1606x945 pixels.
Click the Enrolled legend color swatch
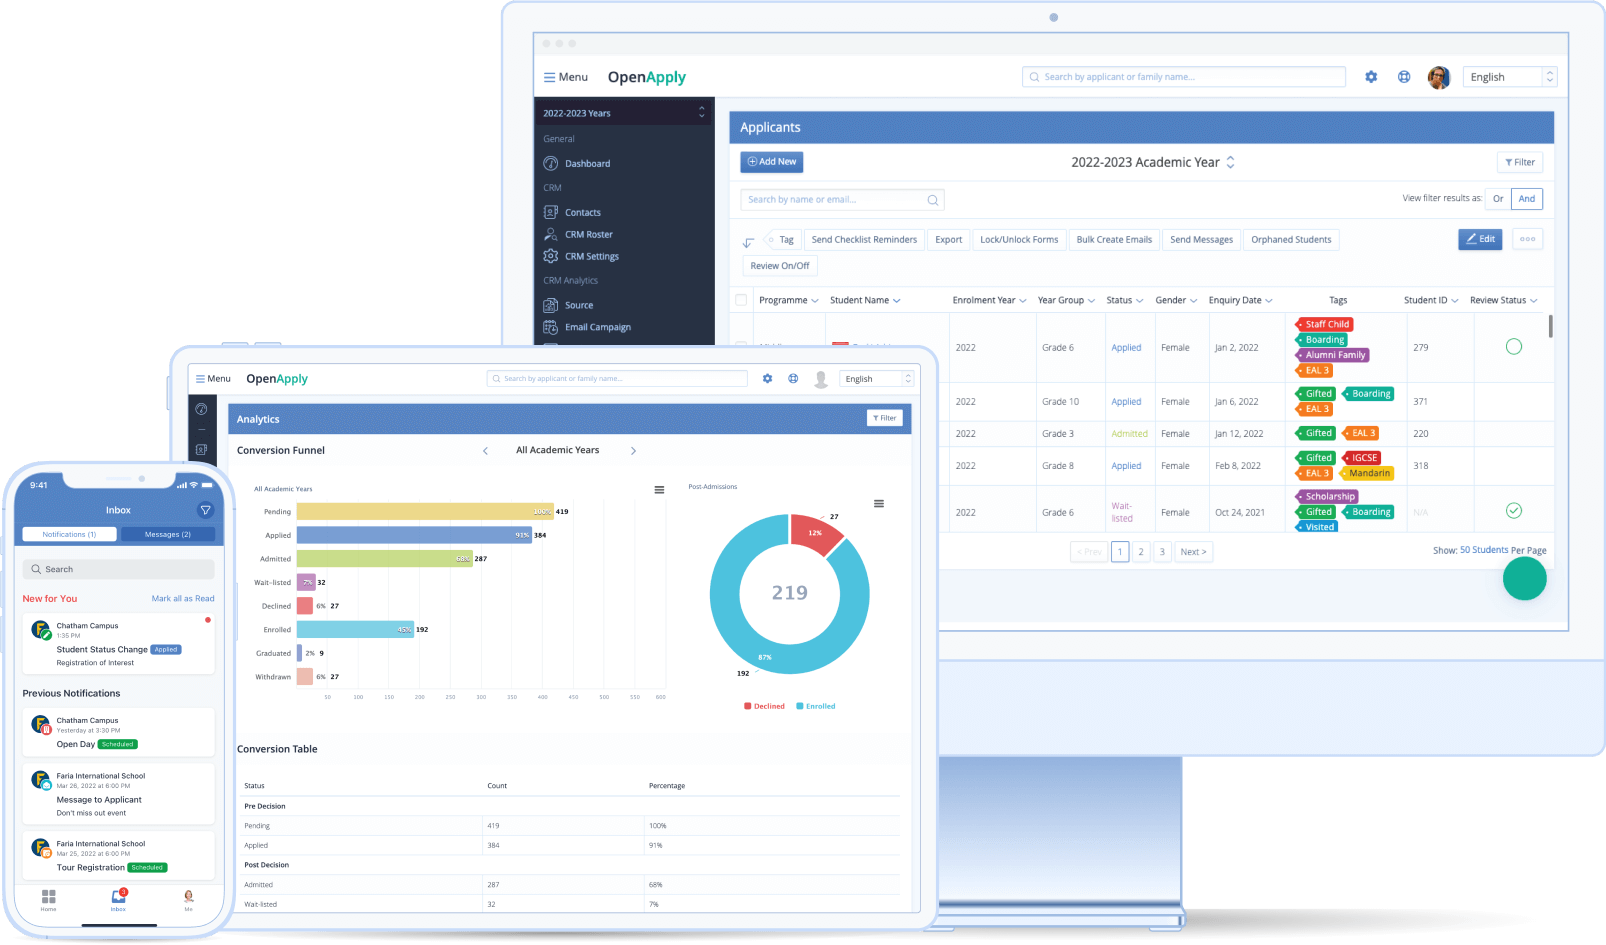click(x=799, y=706)
